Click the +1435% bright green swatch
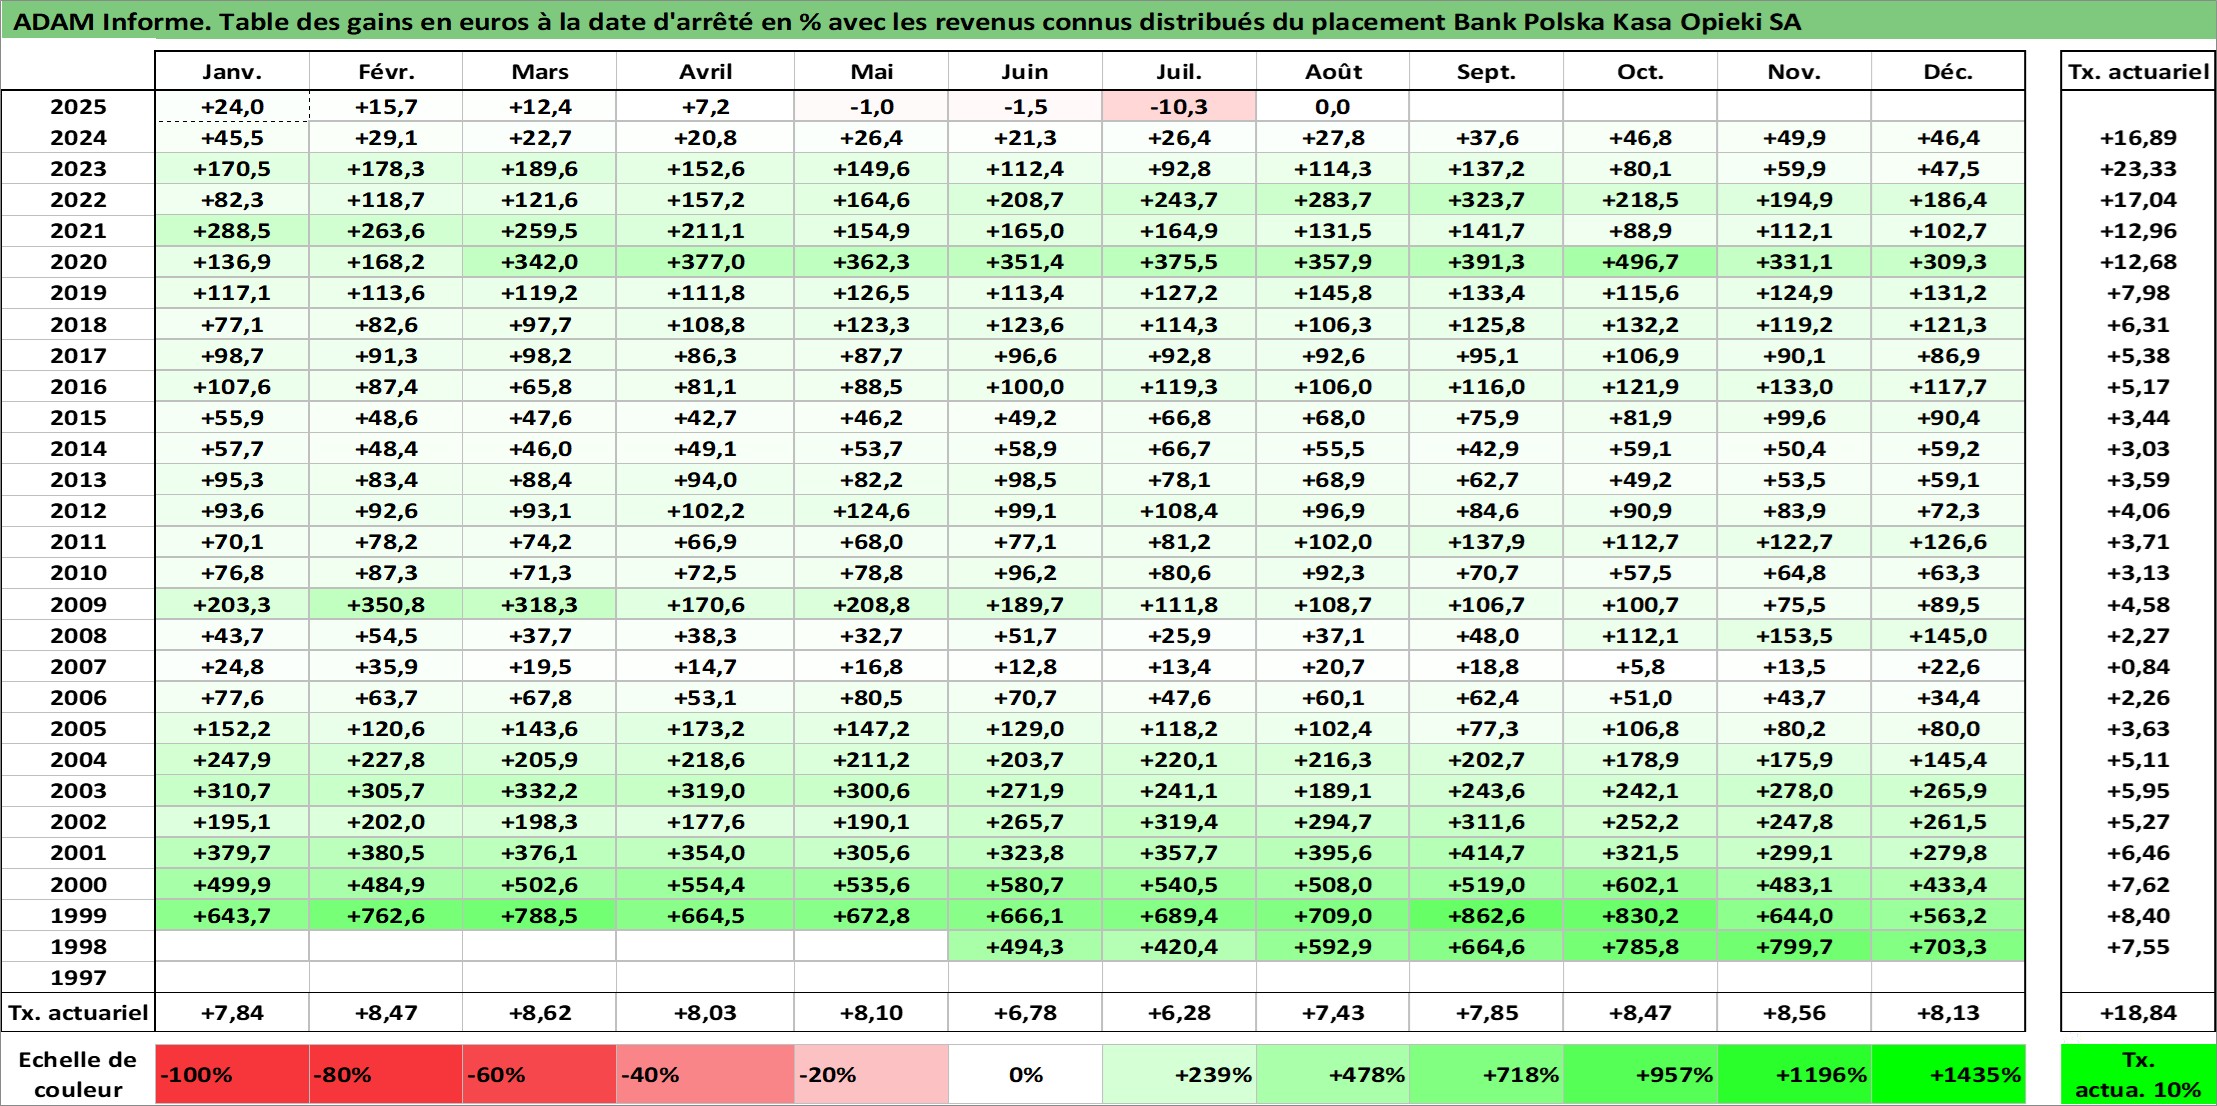Screen dimensions: 2217x1106 pyautogui.click(x=1948, y=1074)
